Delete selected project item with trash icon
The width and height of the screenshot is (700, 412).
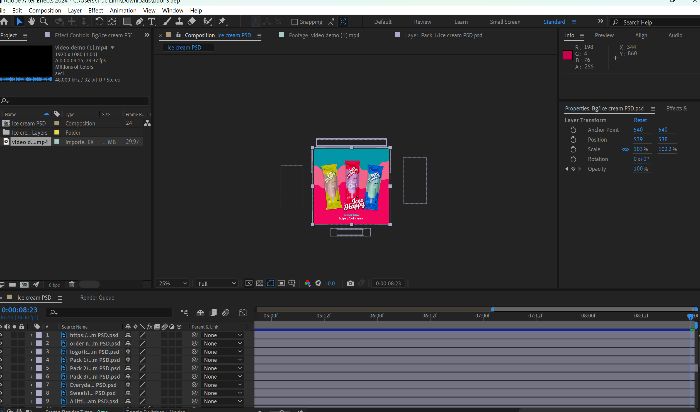(71, 284)
